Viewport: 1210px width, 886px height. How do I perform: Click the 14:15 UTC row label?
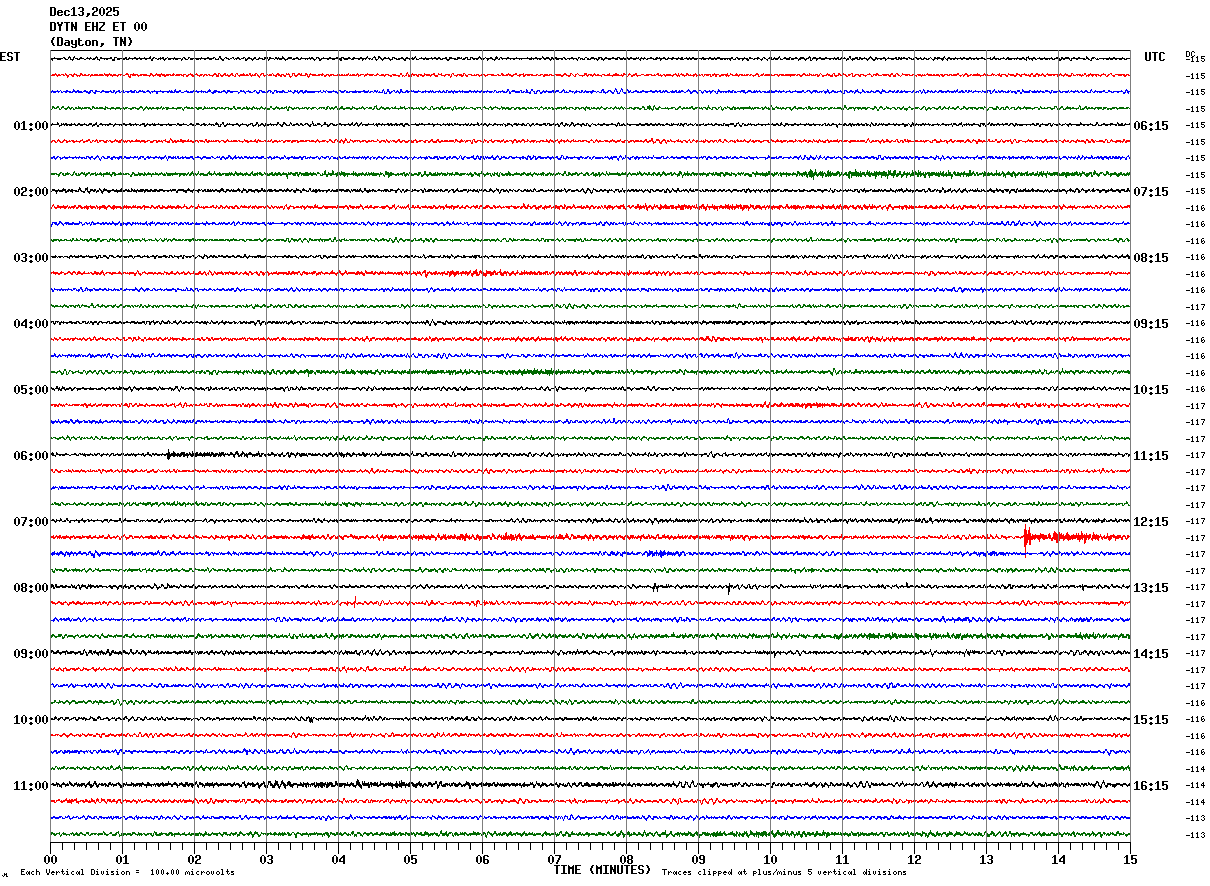(x=1151, y=654)
